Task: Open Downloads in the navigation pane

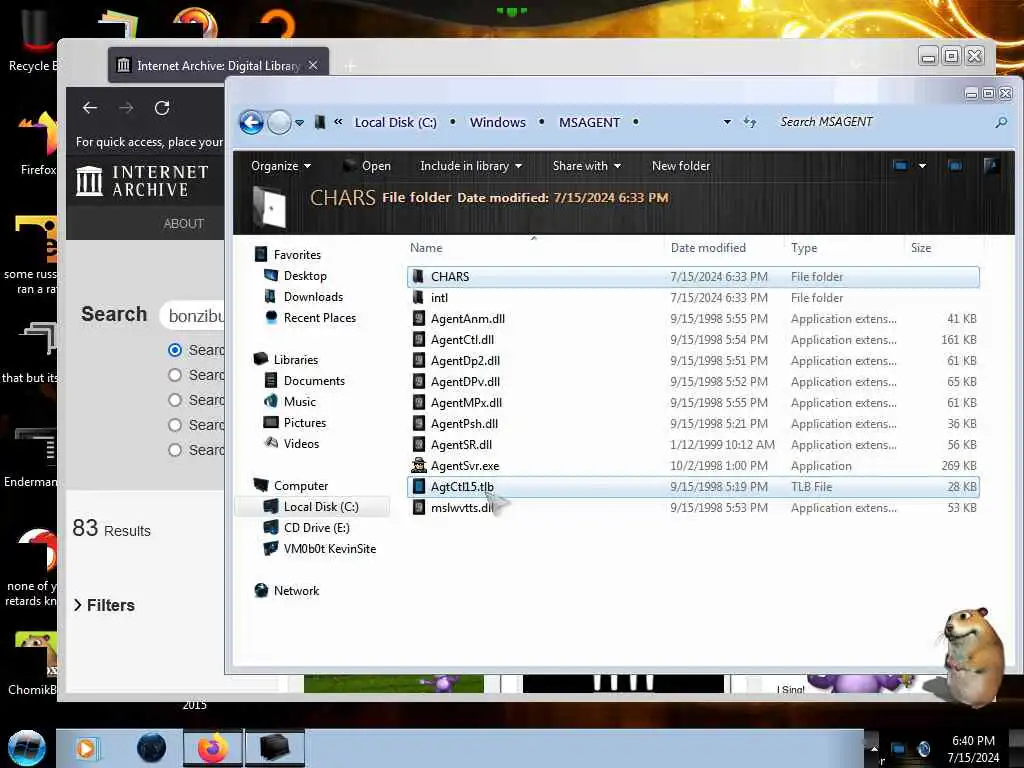Action: click(x=313, y=296)
